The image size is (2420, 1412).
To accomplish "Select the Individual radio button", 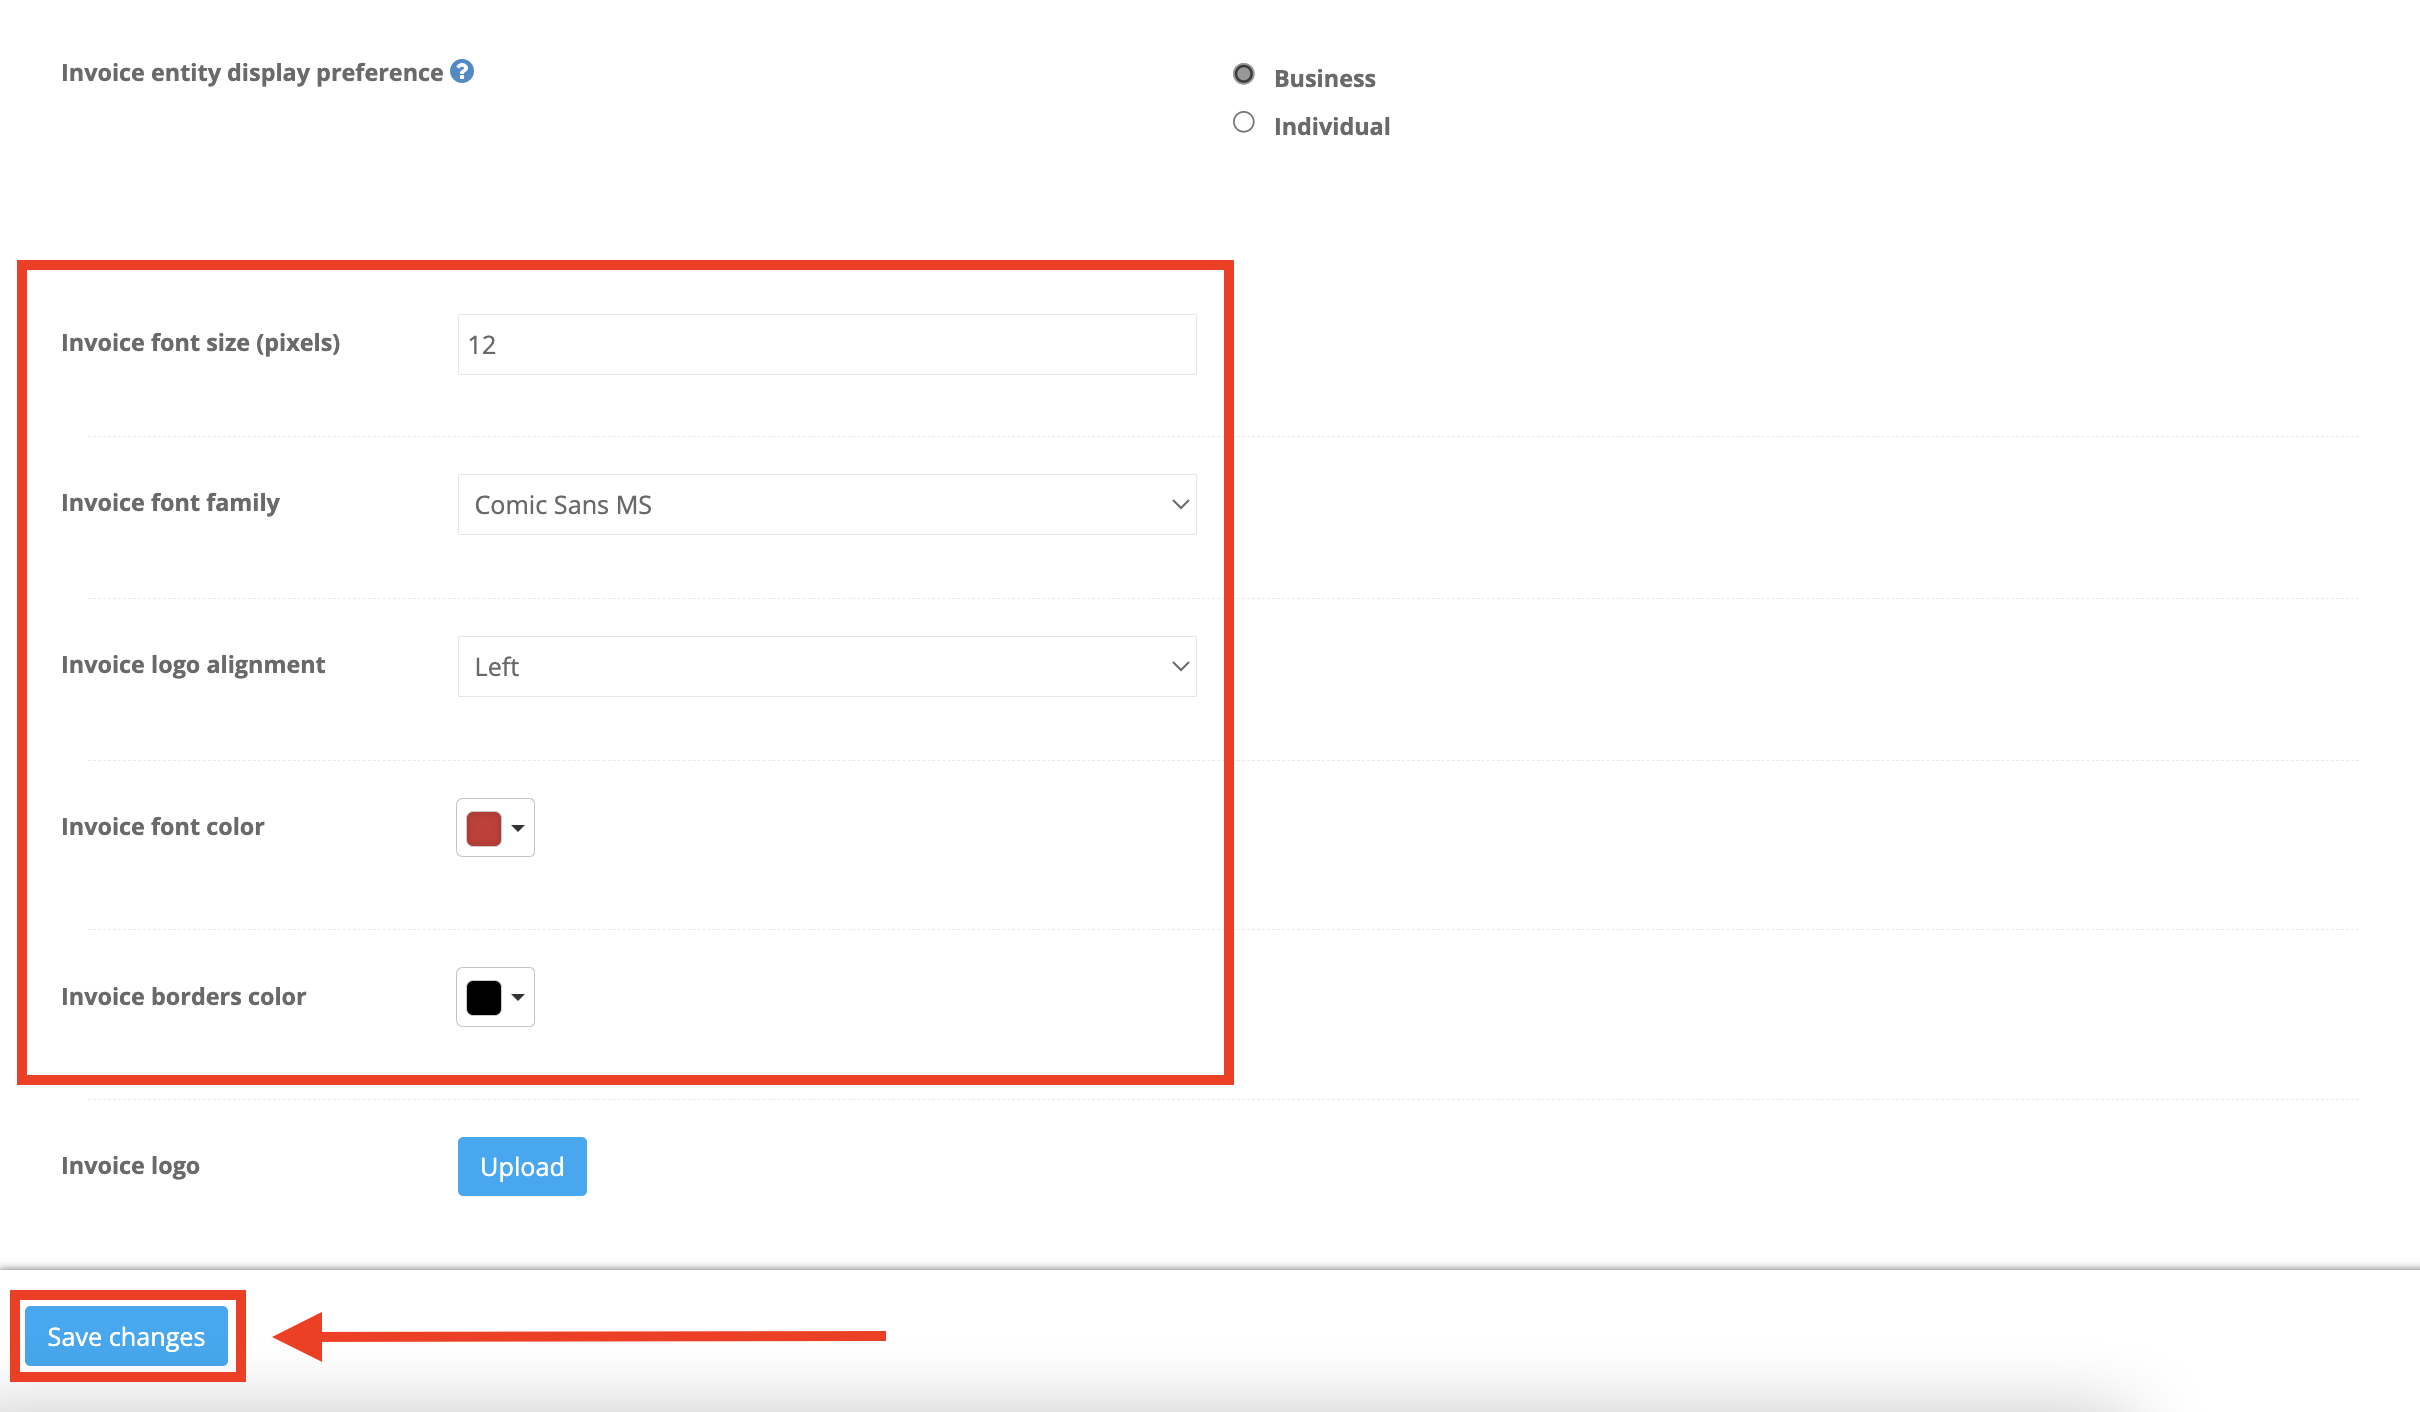I will coord(1243,122).
